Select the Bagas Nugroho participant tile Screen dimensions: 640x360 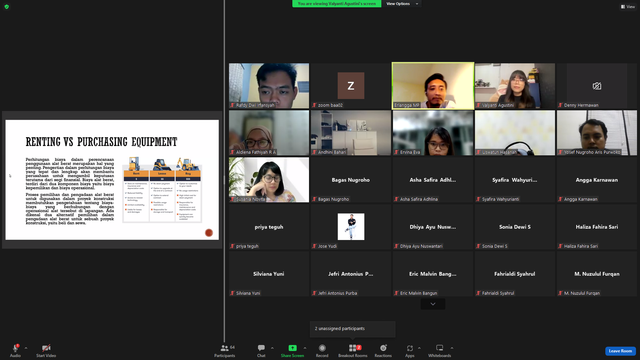[351, 180]
